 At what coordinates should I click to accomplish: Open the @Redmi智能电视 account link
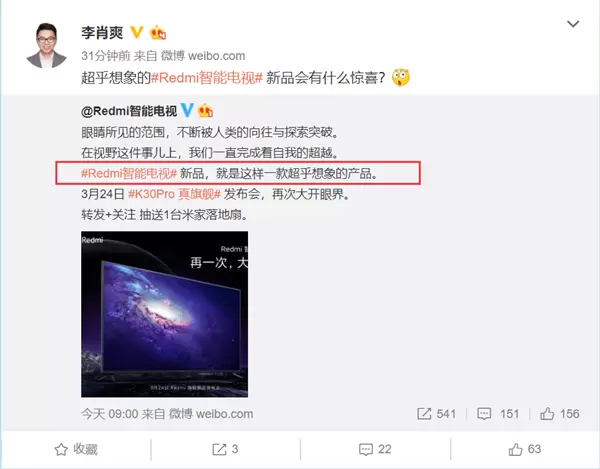tap(129, 111)
